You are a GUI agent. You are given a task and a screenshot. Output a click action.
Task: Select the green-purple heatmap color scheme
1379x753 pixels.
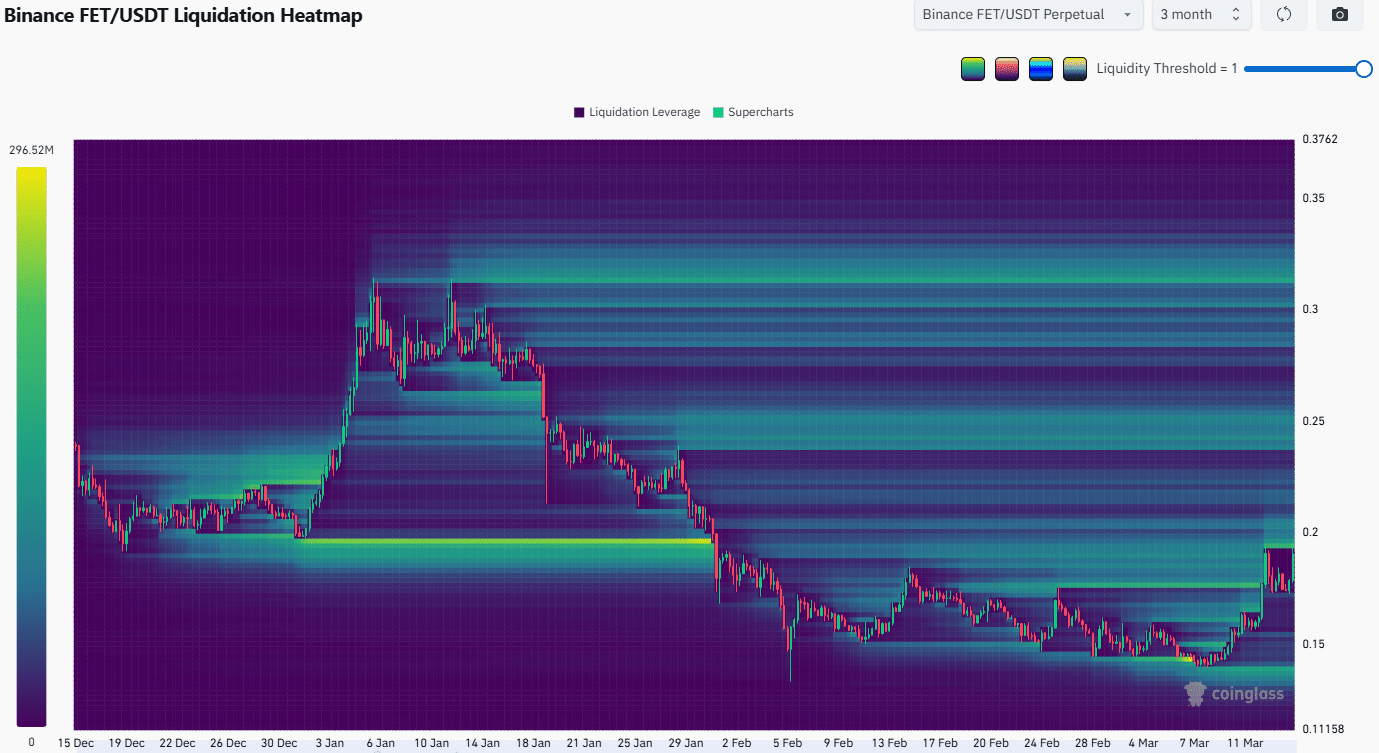(x=972, y=68)
